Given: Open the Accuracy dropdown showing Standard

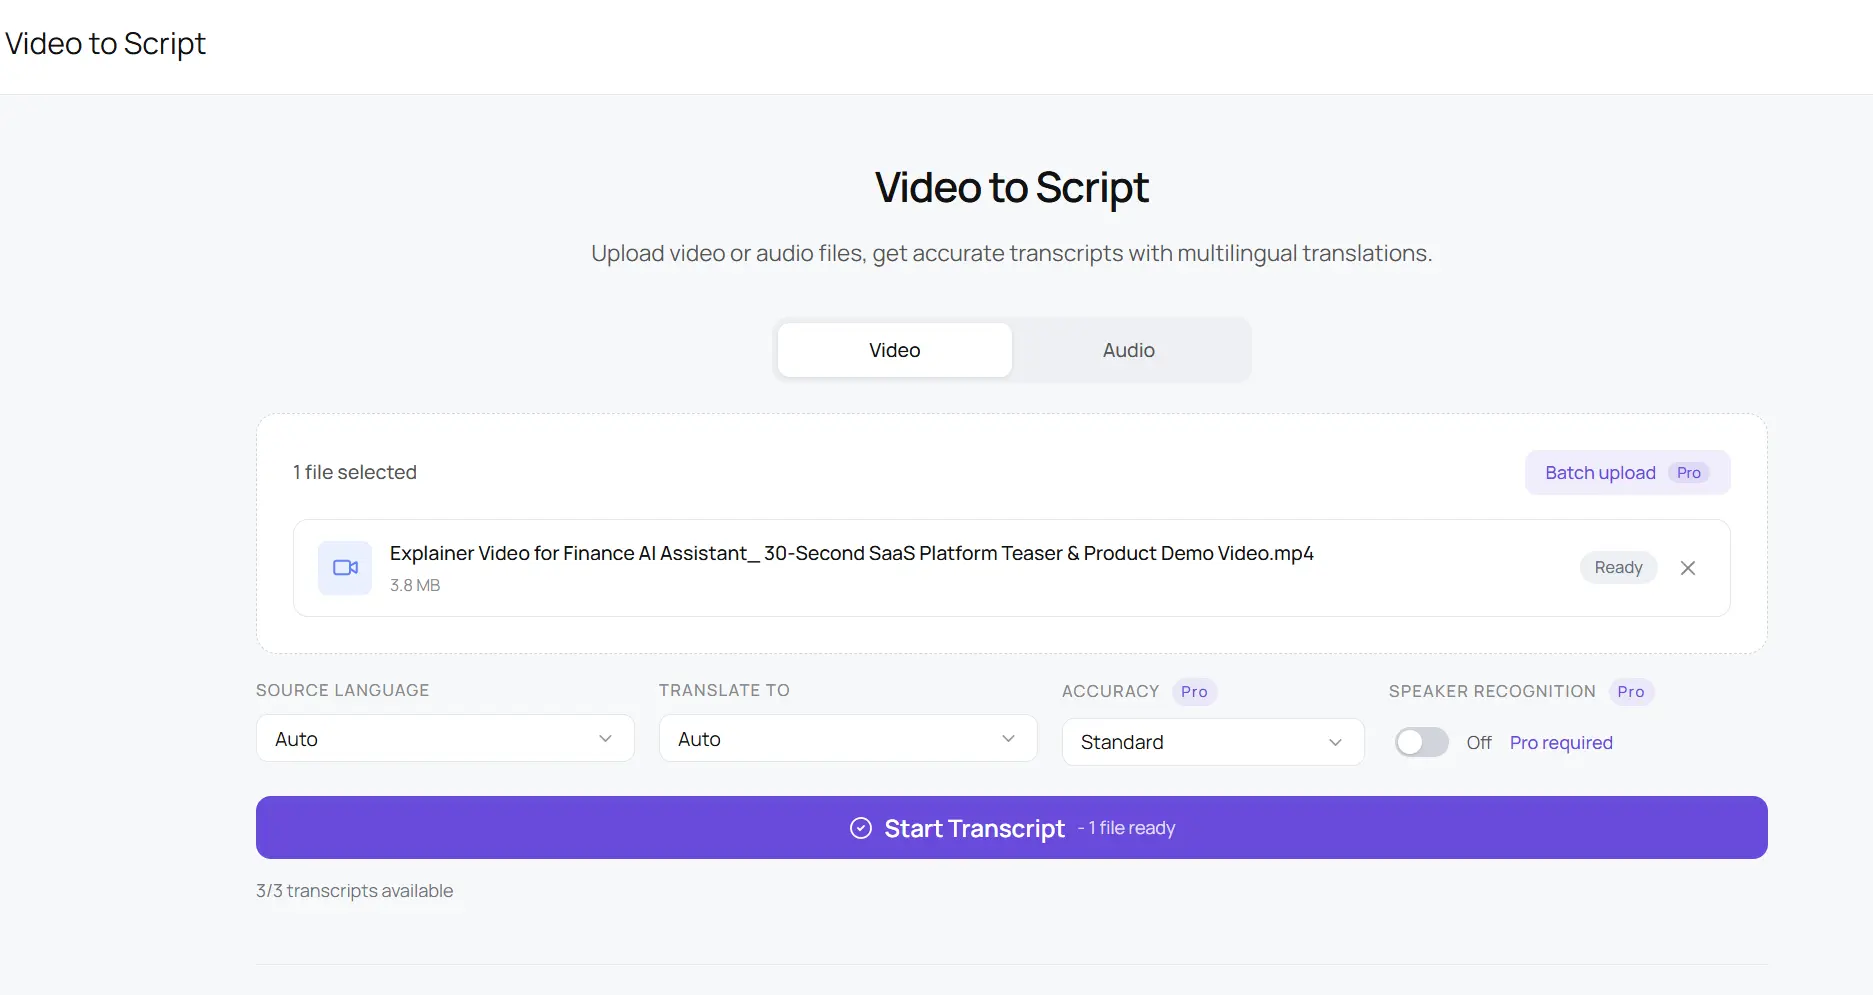Looking at the screenshot, I should click(1211, 742).
